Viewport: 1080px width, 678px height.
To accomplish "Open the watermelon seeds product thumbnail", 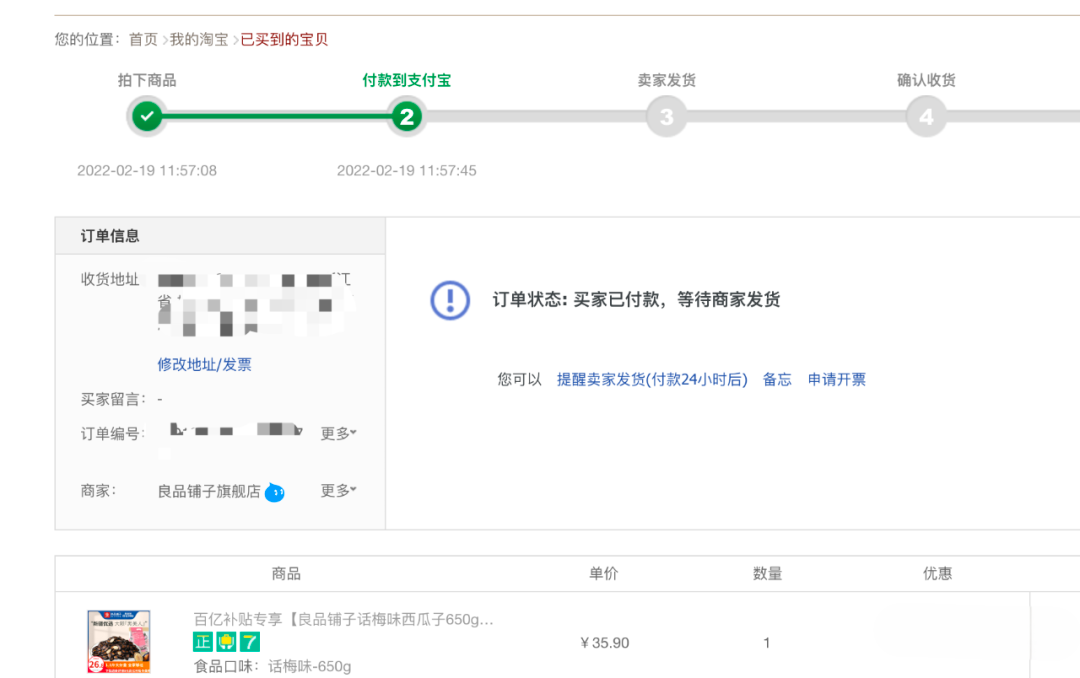I will pos(118,641).
